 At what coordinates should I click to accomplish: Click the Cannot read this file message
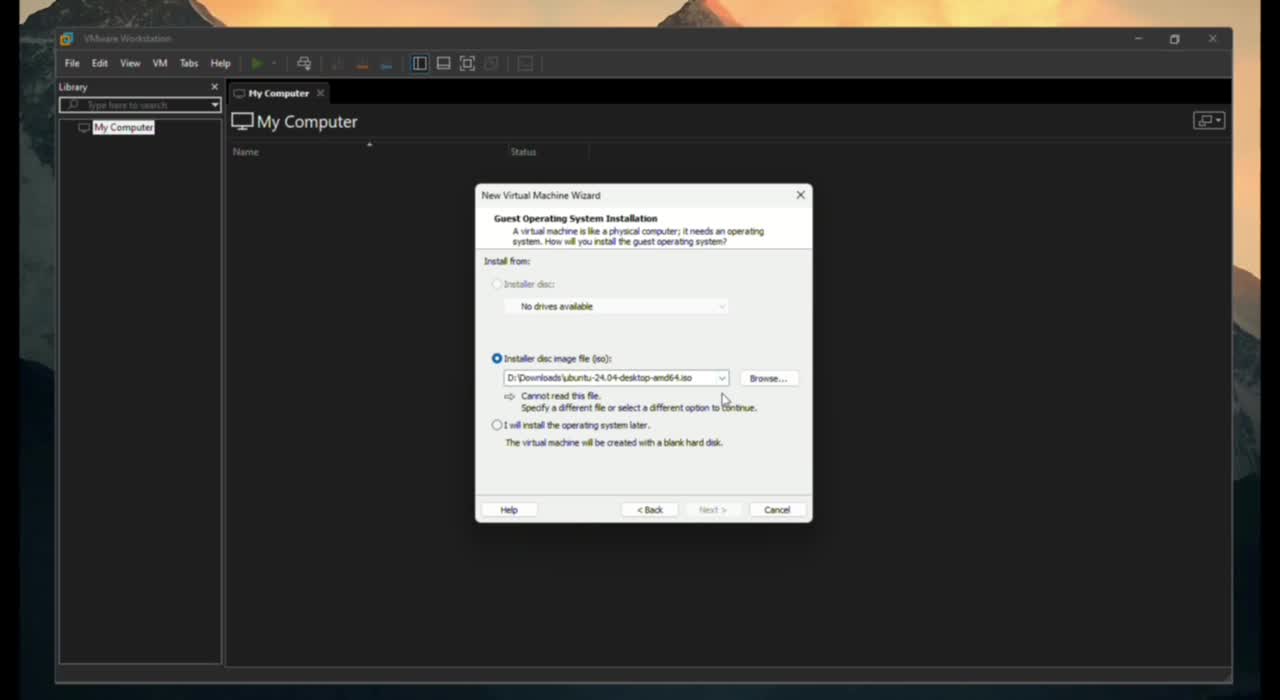[x=561, y=396]
